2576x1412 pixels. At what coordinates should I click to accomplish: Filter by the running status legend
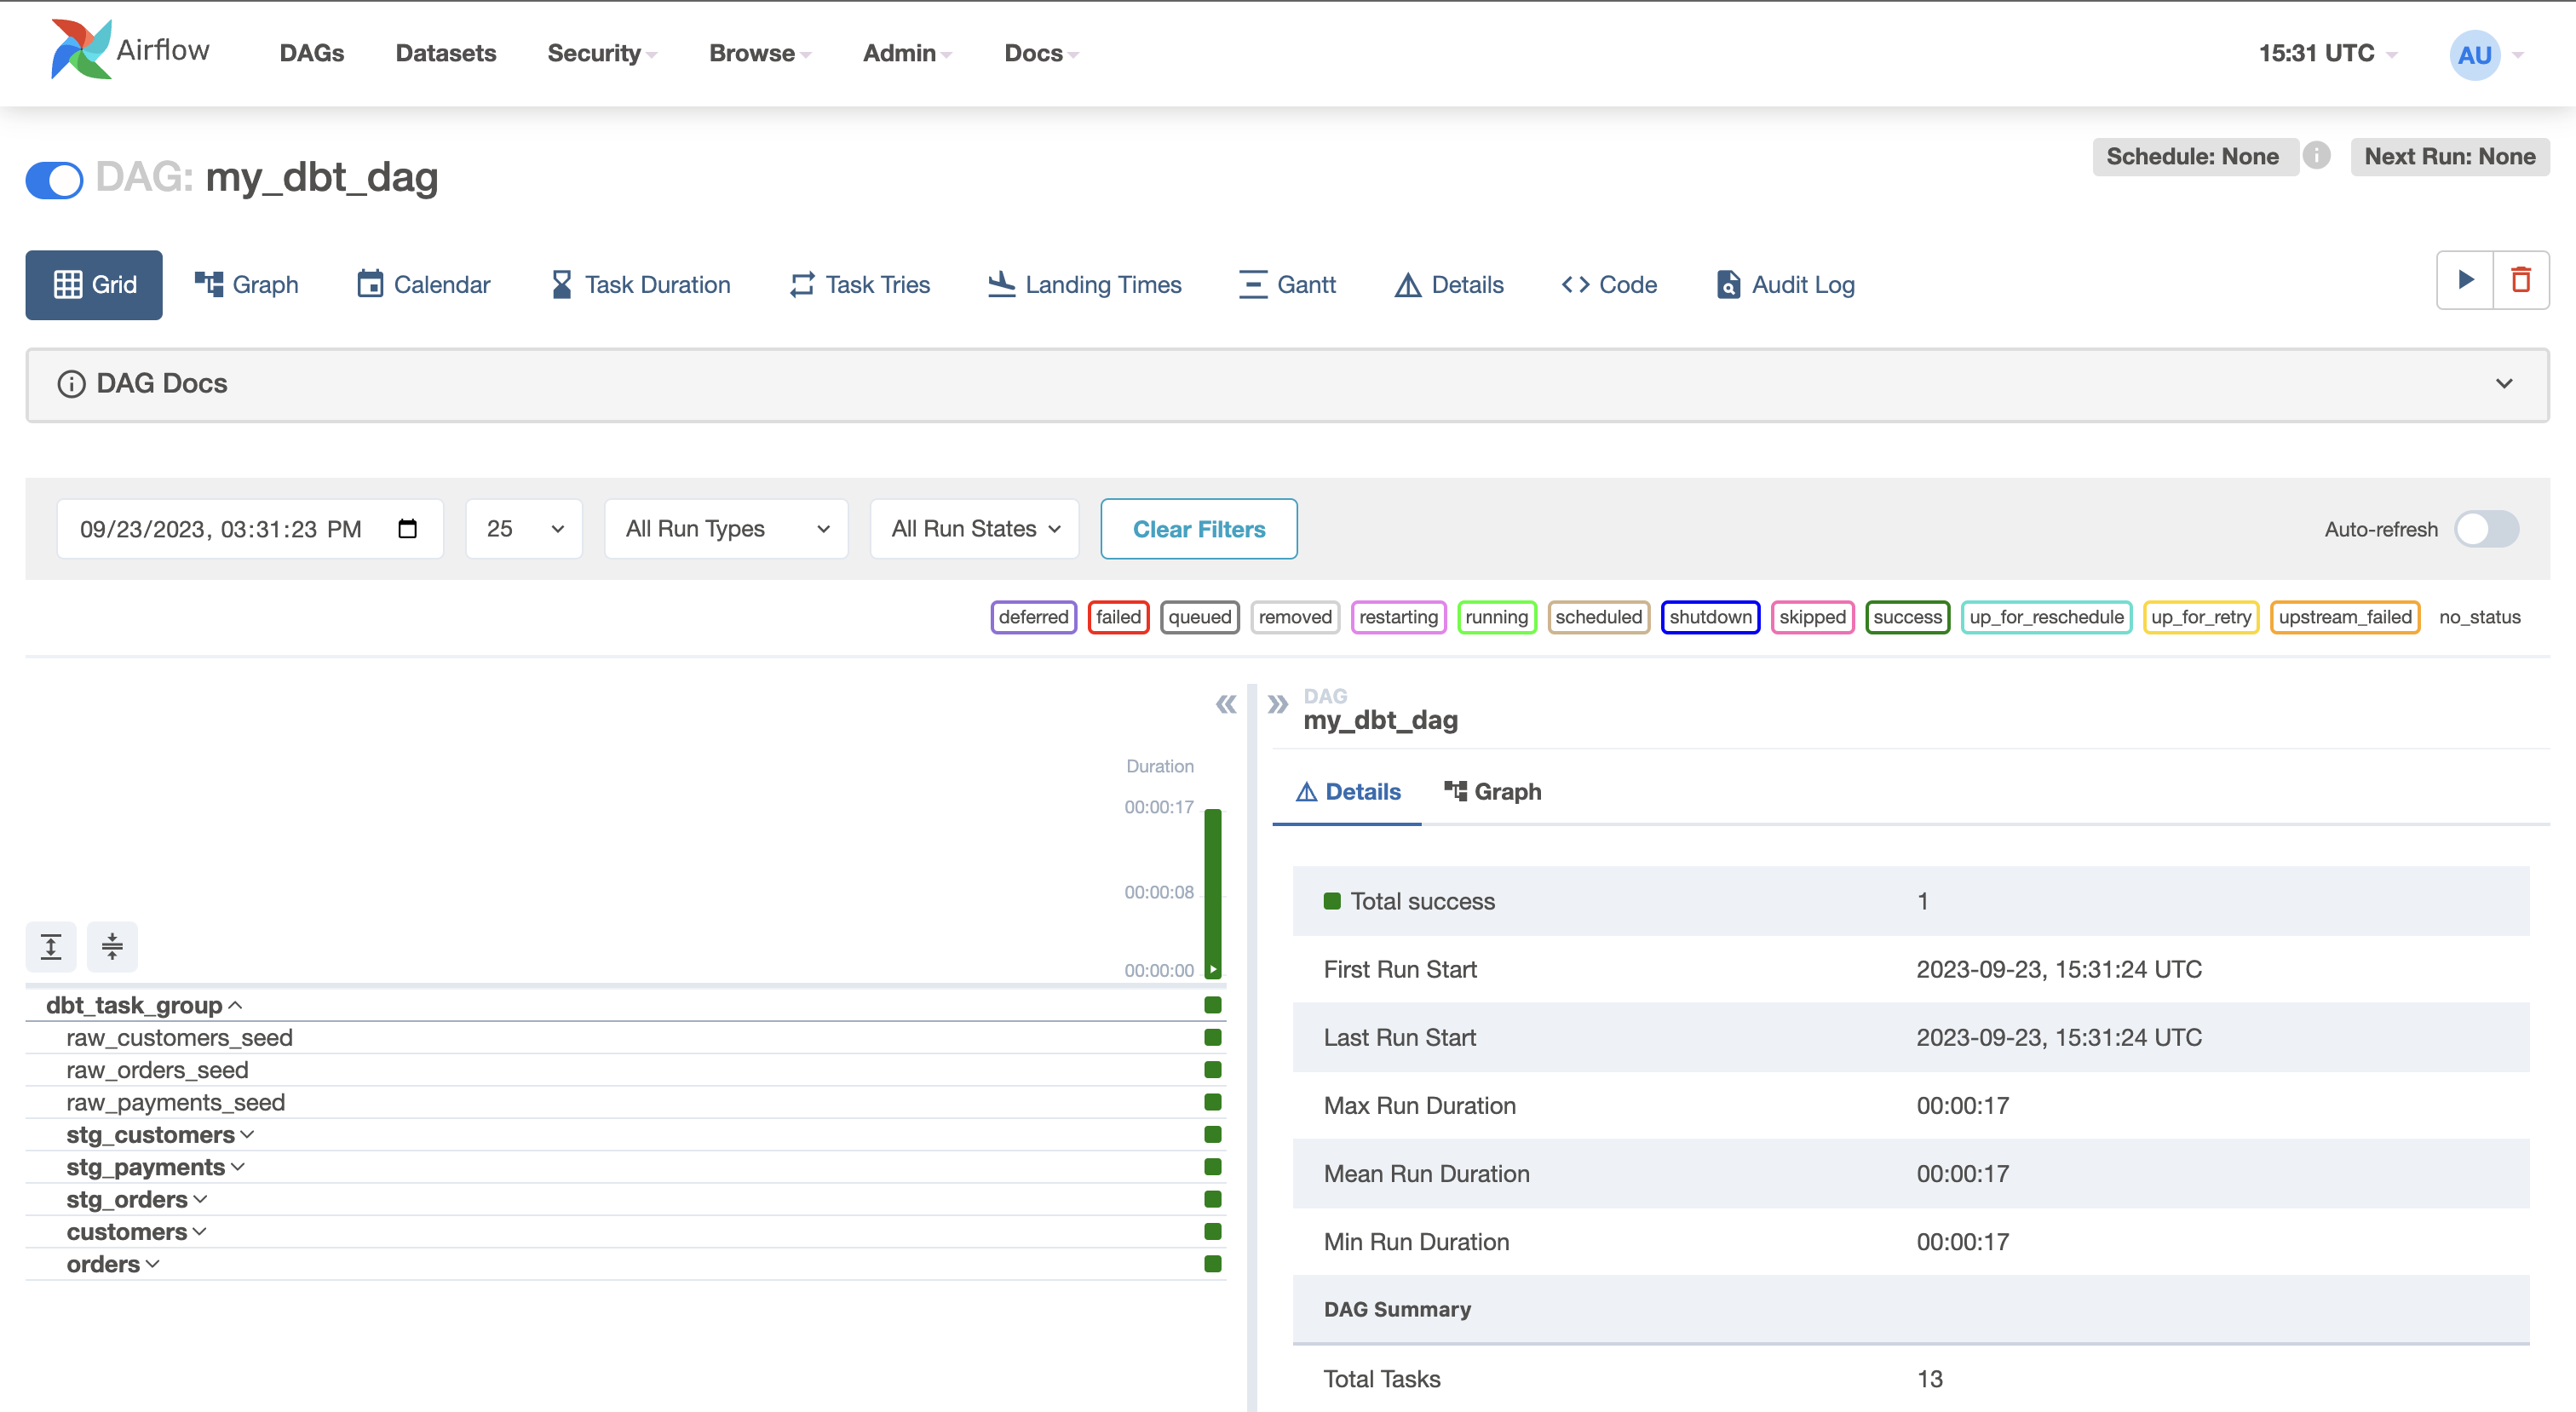tap(1496, 616)
